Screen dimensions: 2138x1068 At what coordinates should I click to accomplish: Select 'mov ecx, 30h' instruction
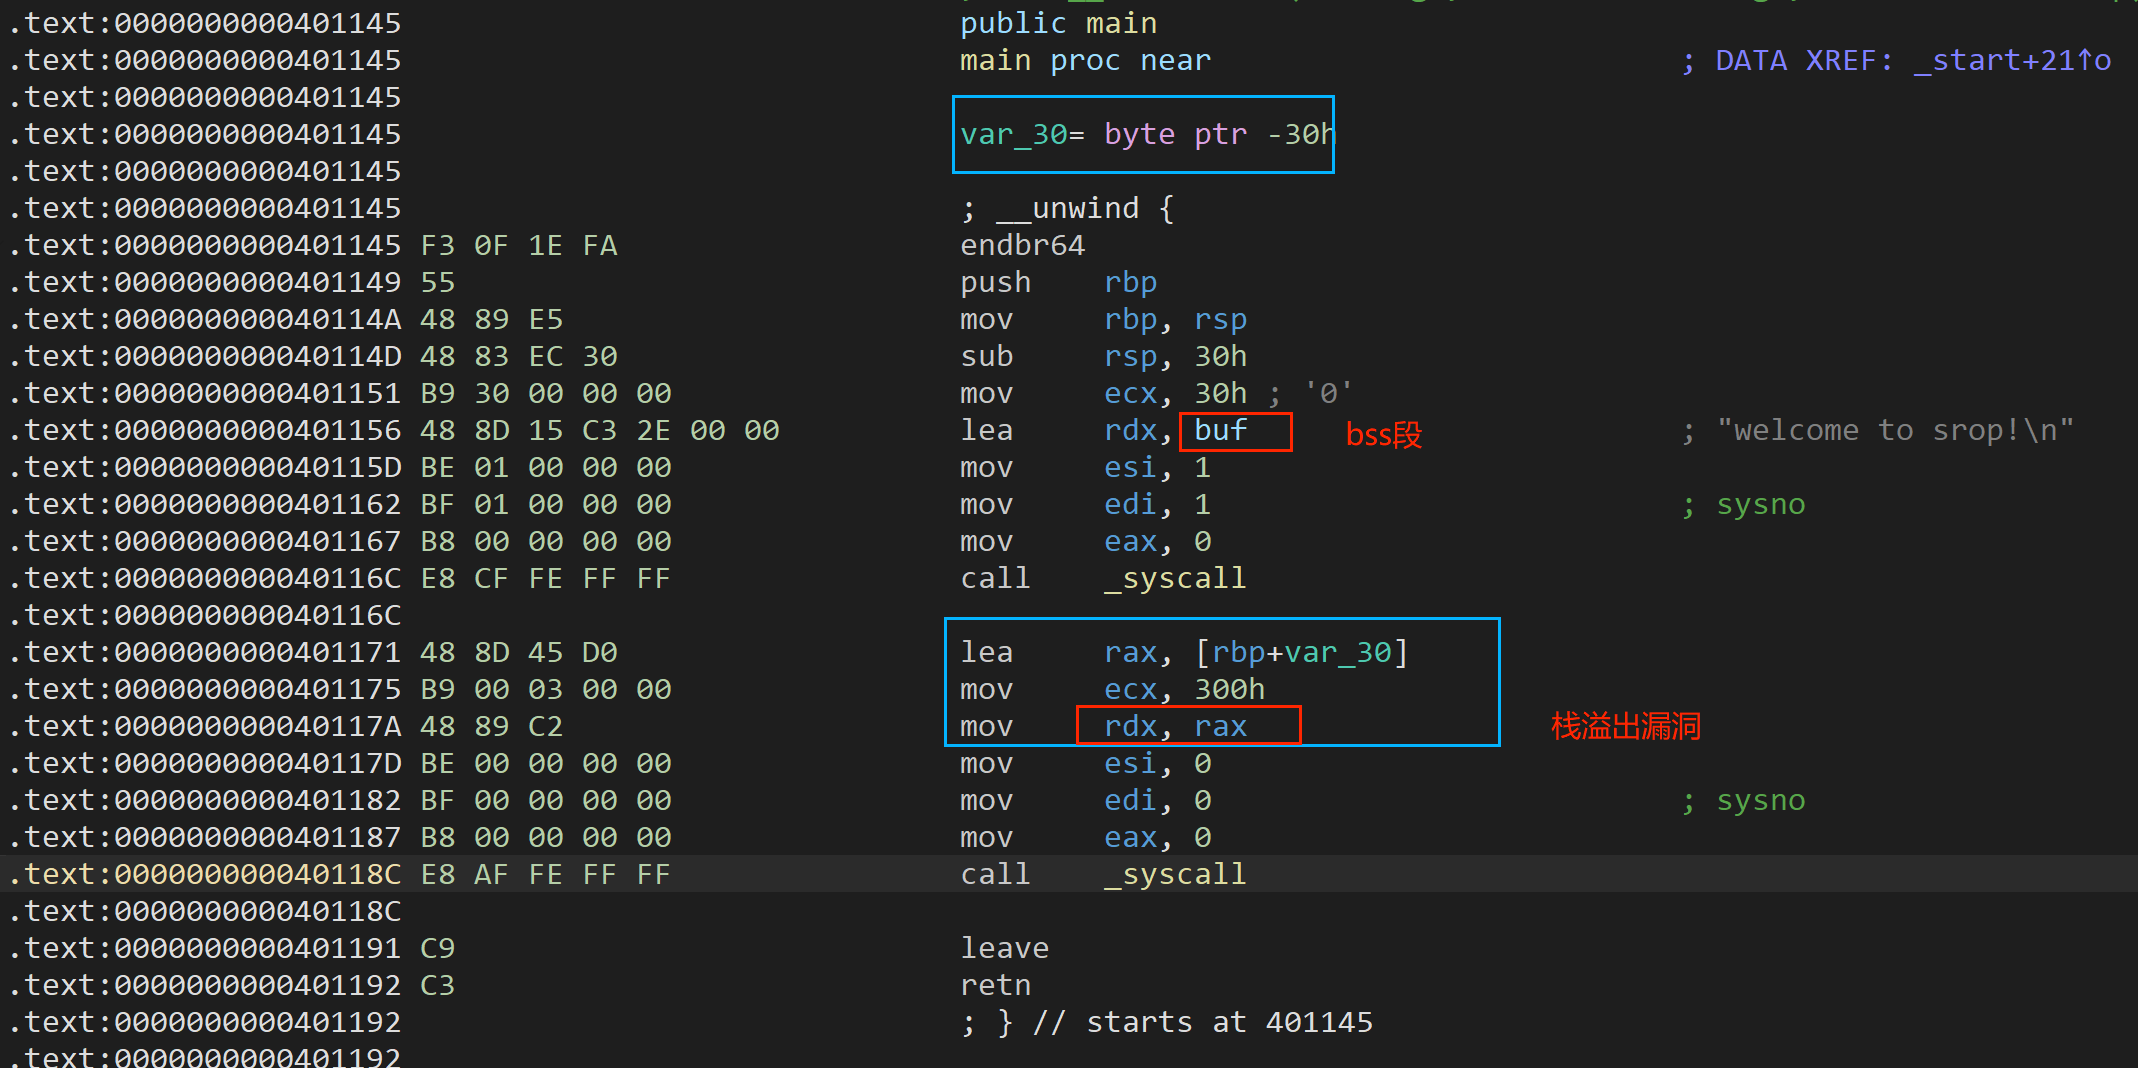pos(1103,393)
